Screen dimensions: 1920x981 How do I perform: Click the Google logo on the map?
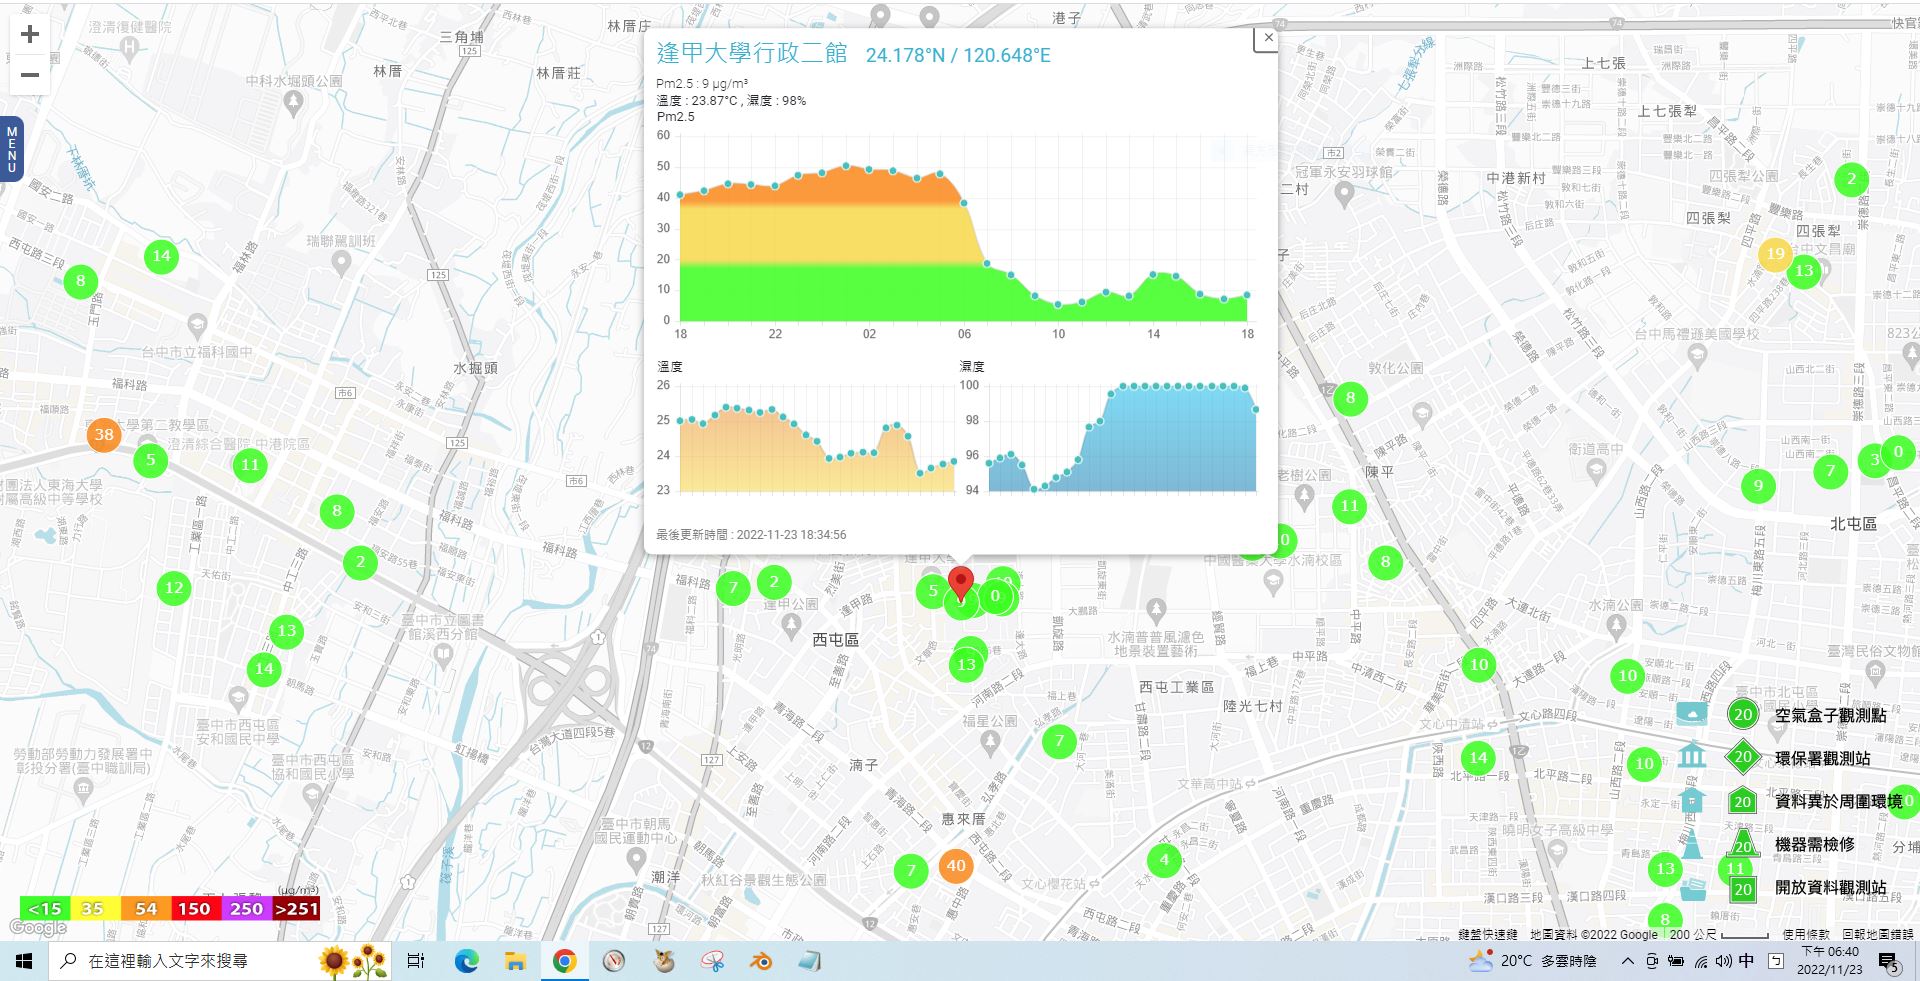38,928
